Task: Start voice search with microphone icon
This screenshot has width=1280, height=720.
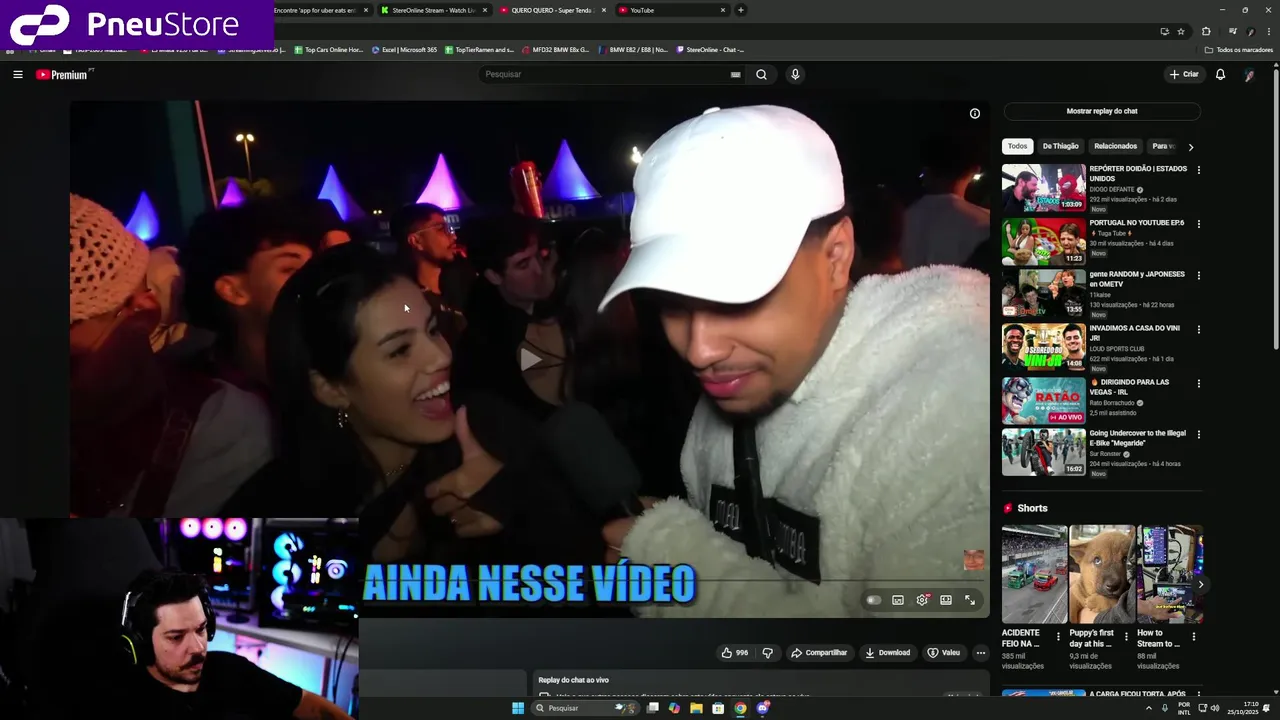Action: (795, 74)
